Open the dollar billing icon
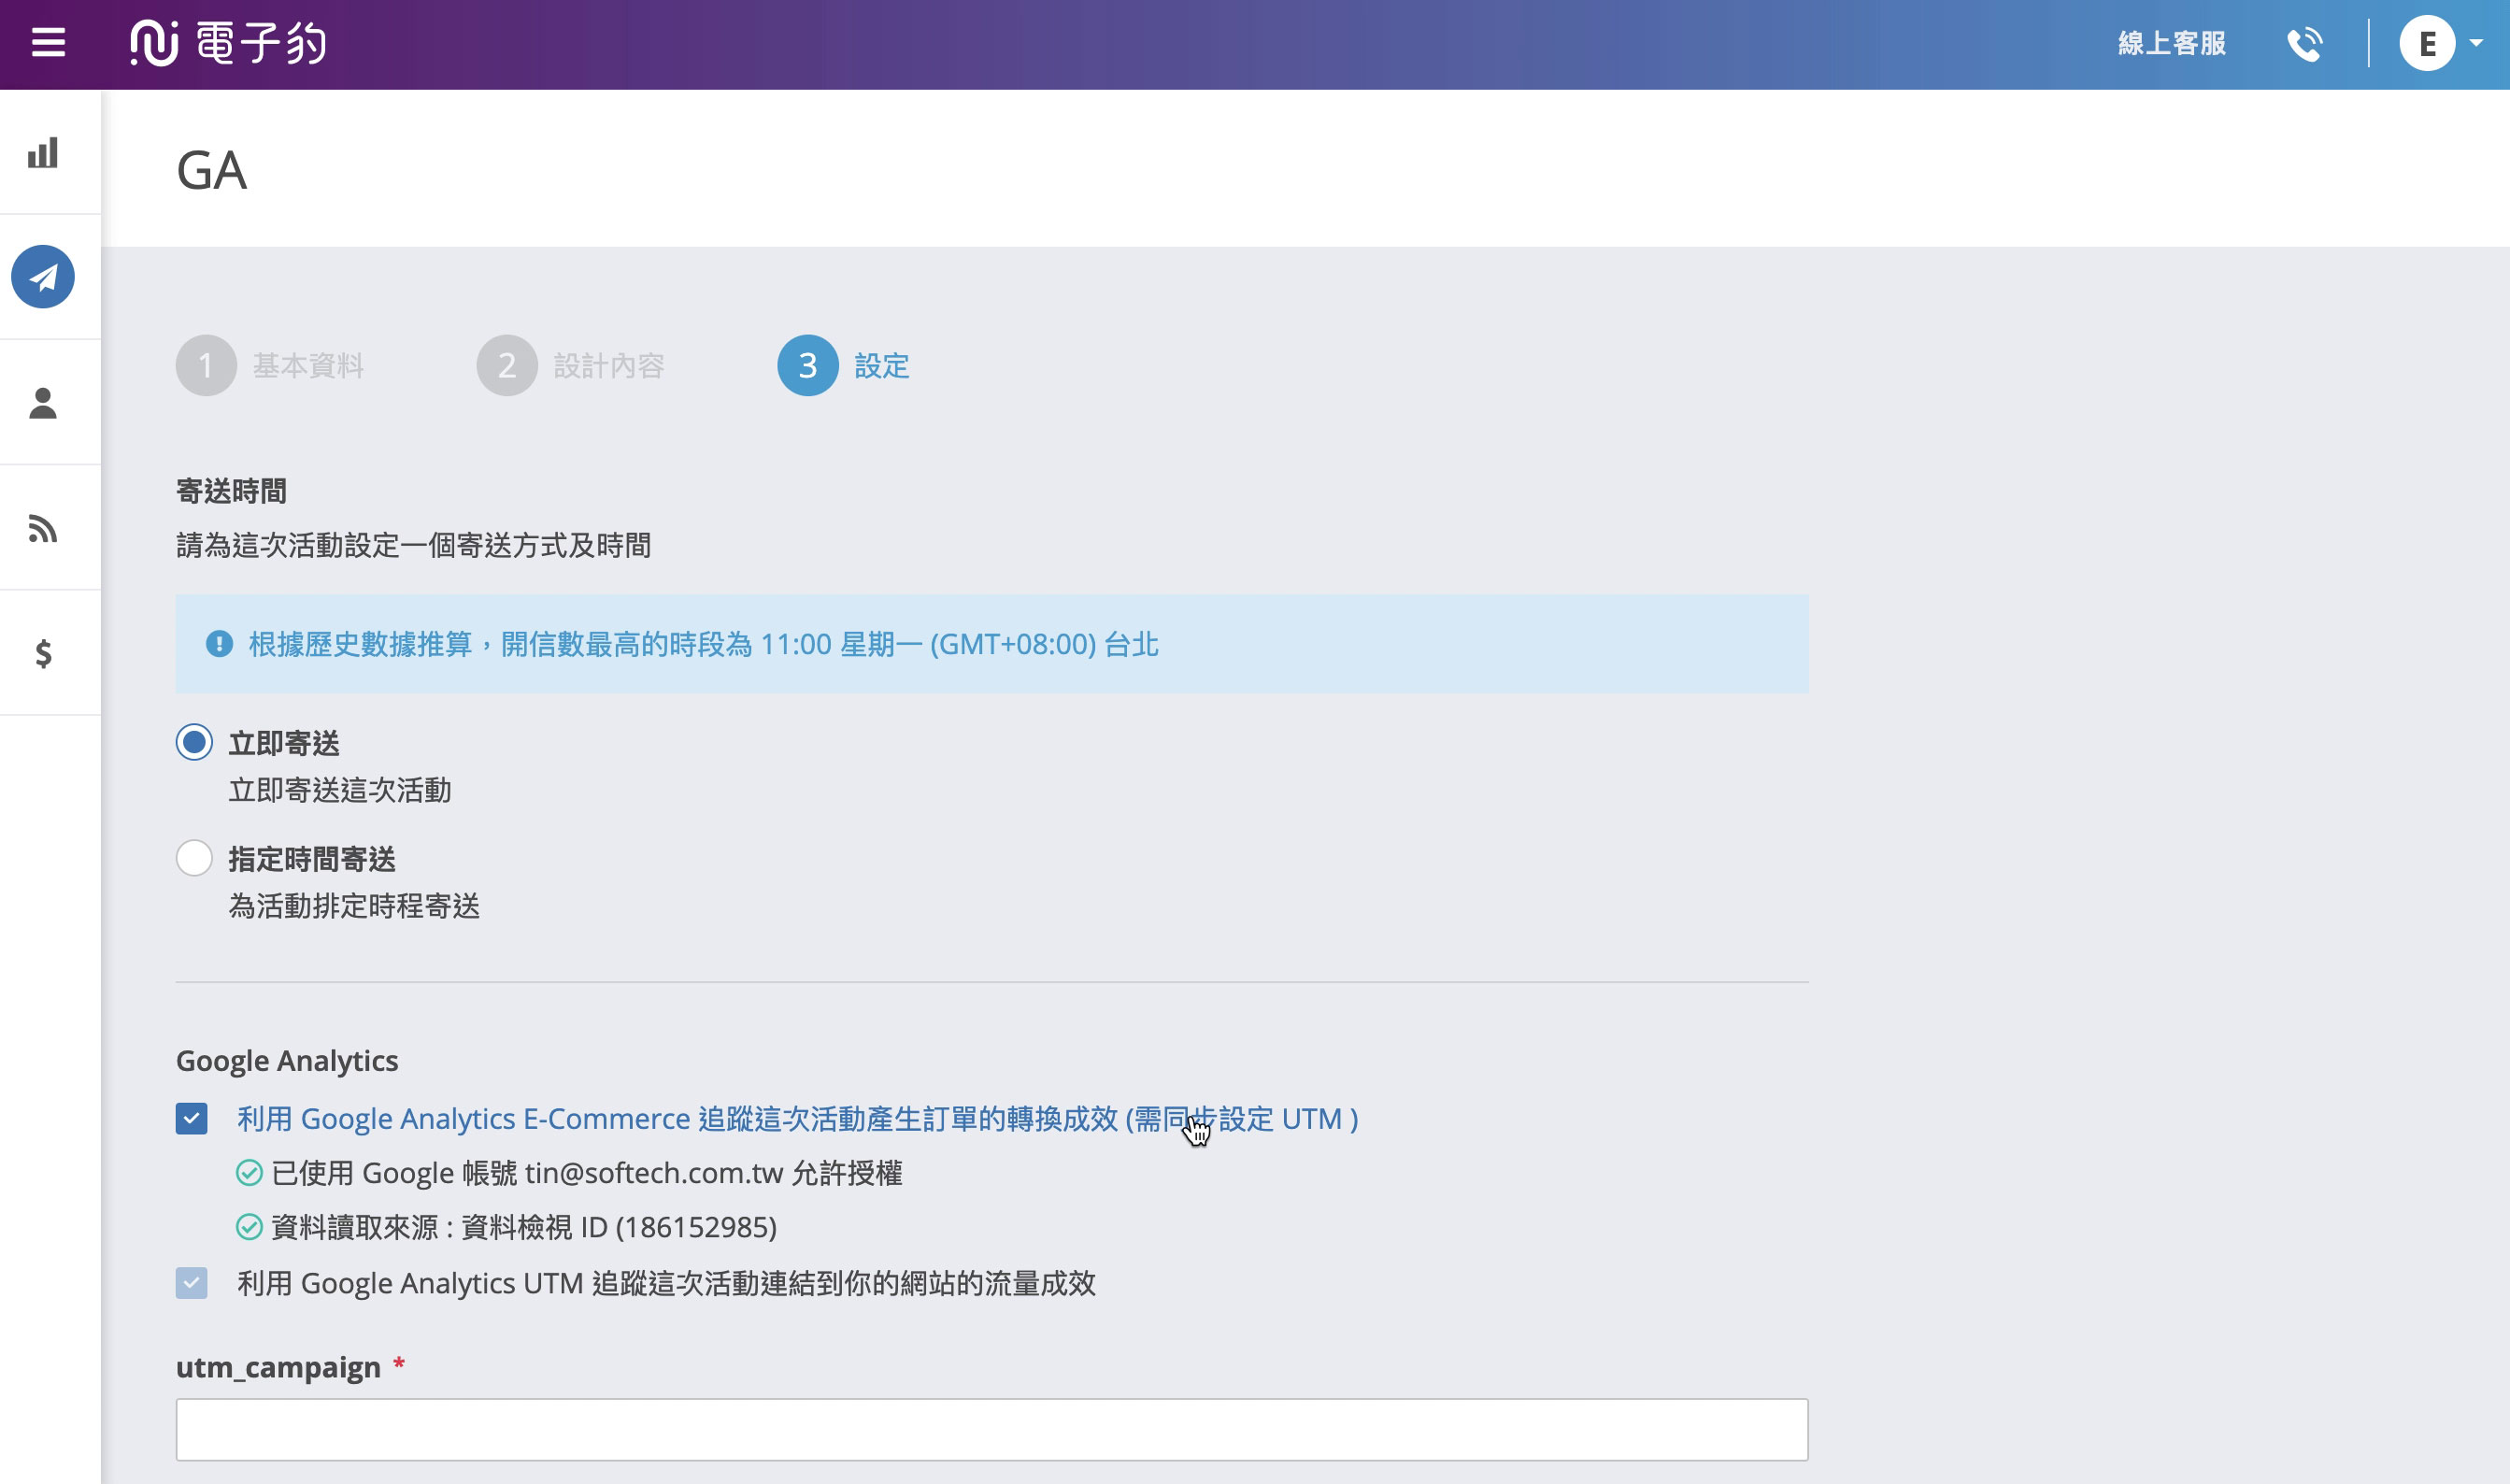Screen dimensions: 2510x1484 point(43,653)
